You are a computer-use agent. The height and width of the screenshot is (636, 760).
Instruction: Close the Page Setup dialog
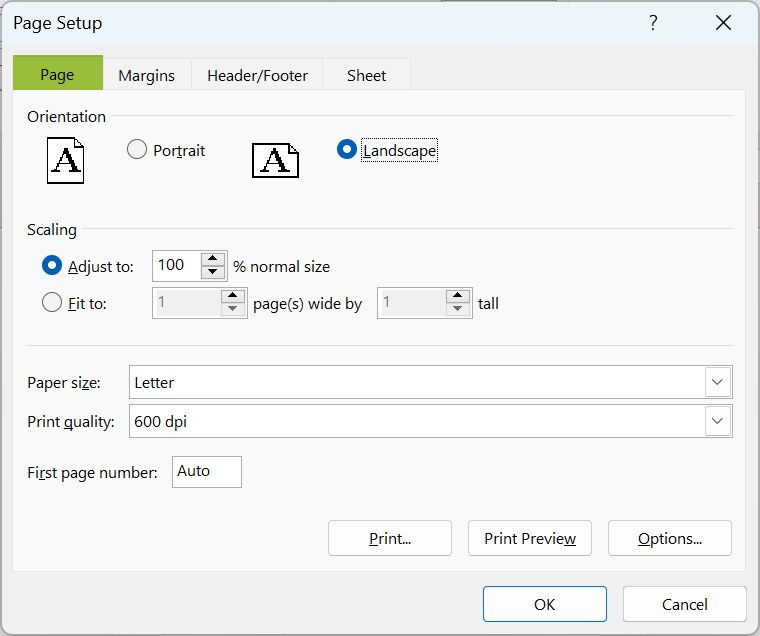click(723, 23)
